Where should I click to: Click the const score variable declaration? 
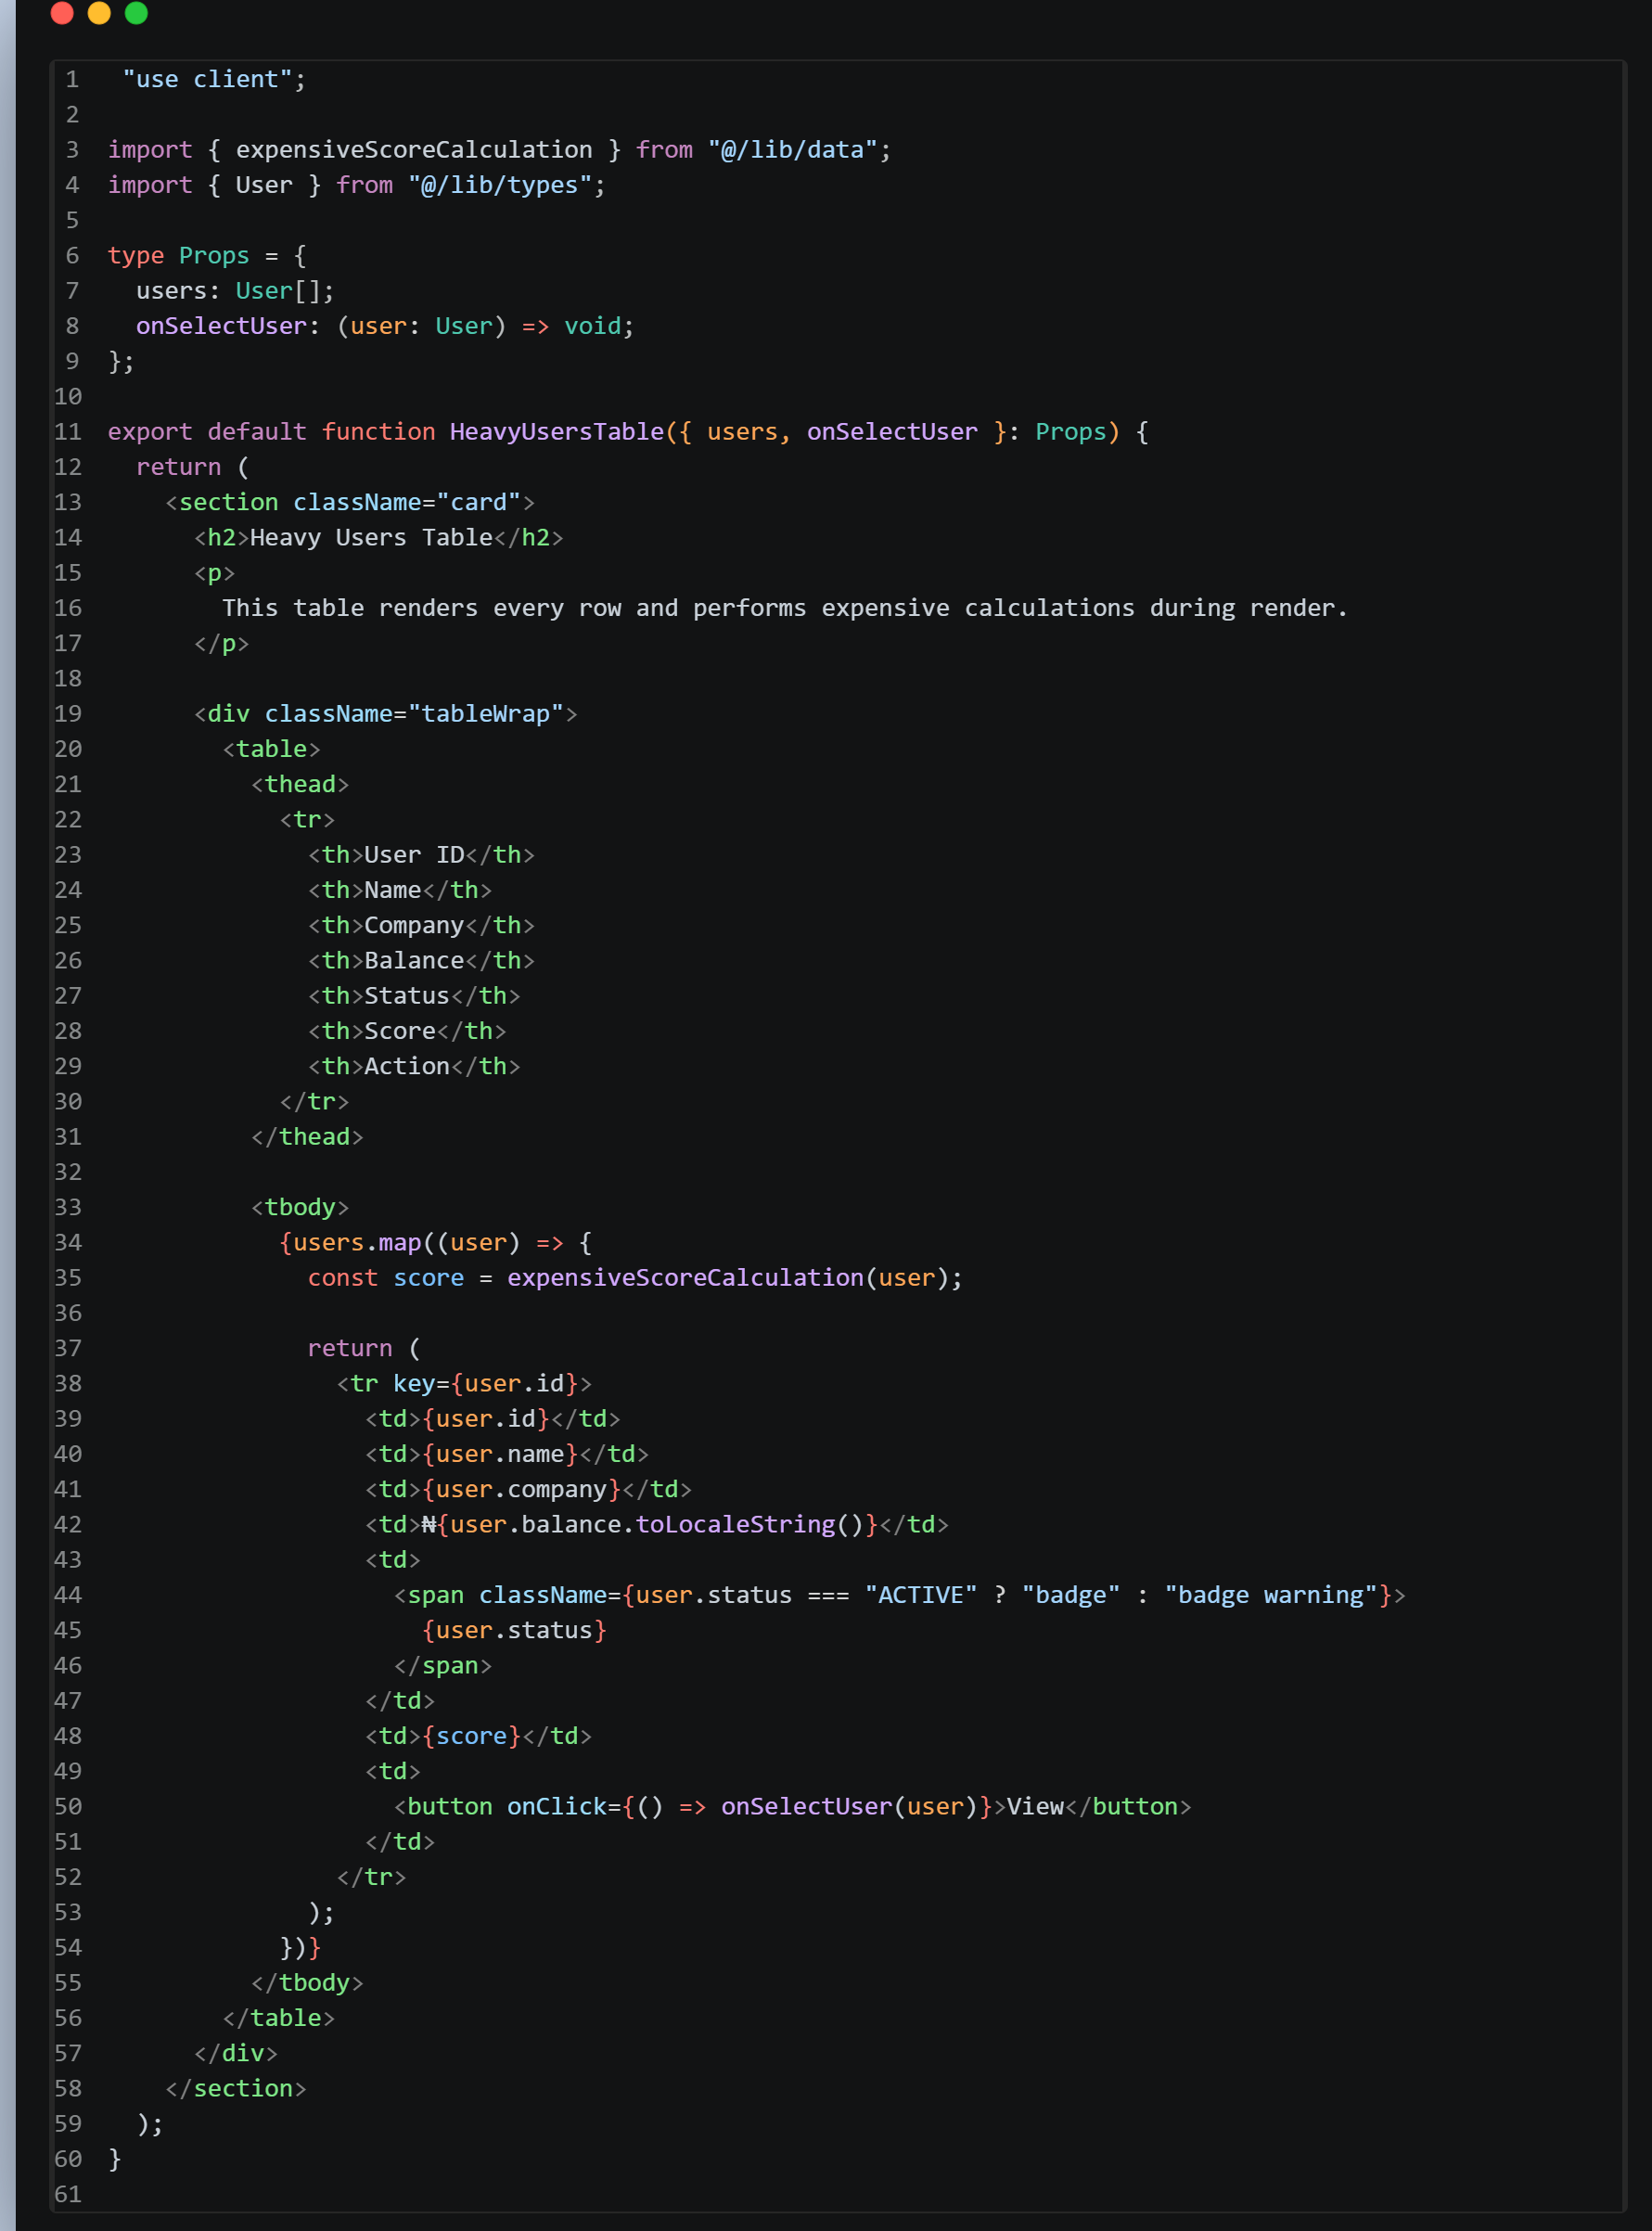click(x=386, y=1278)
